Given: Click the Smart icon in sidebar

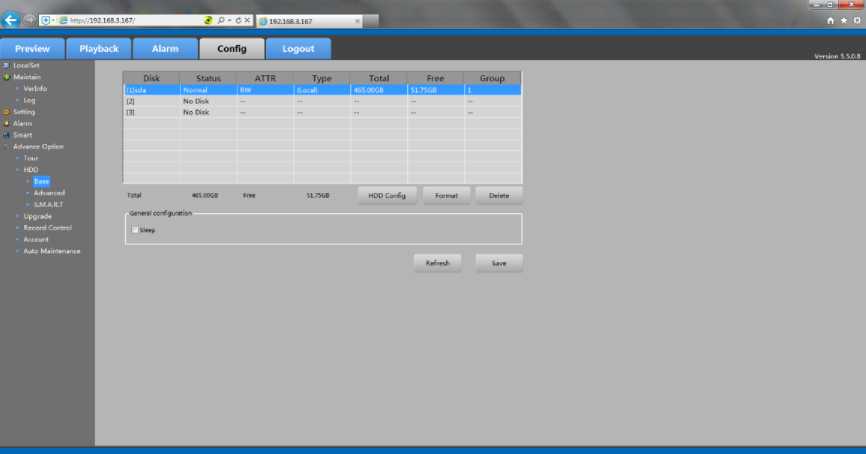Looking at the screenshot, I should click(x=6, y=135).
